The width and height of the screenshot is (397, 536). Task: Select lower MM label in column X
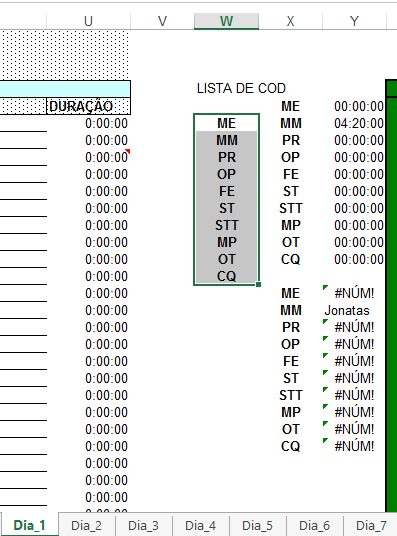point(291,310)
